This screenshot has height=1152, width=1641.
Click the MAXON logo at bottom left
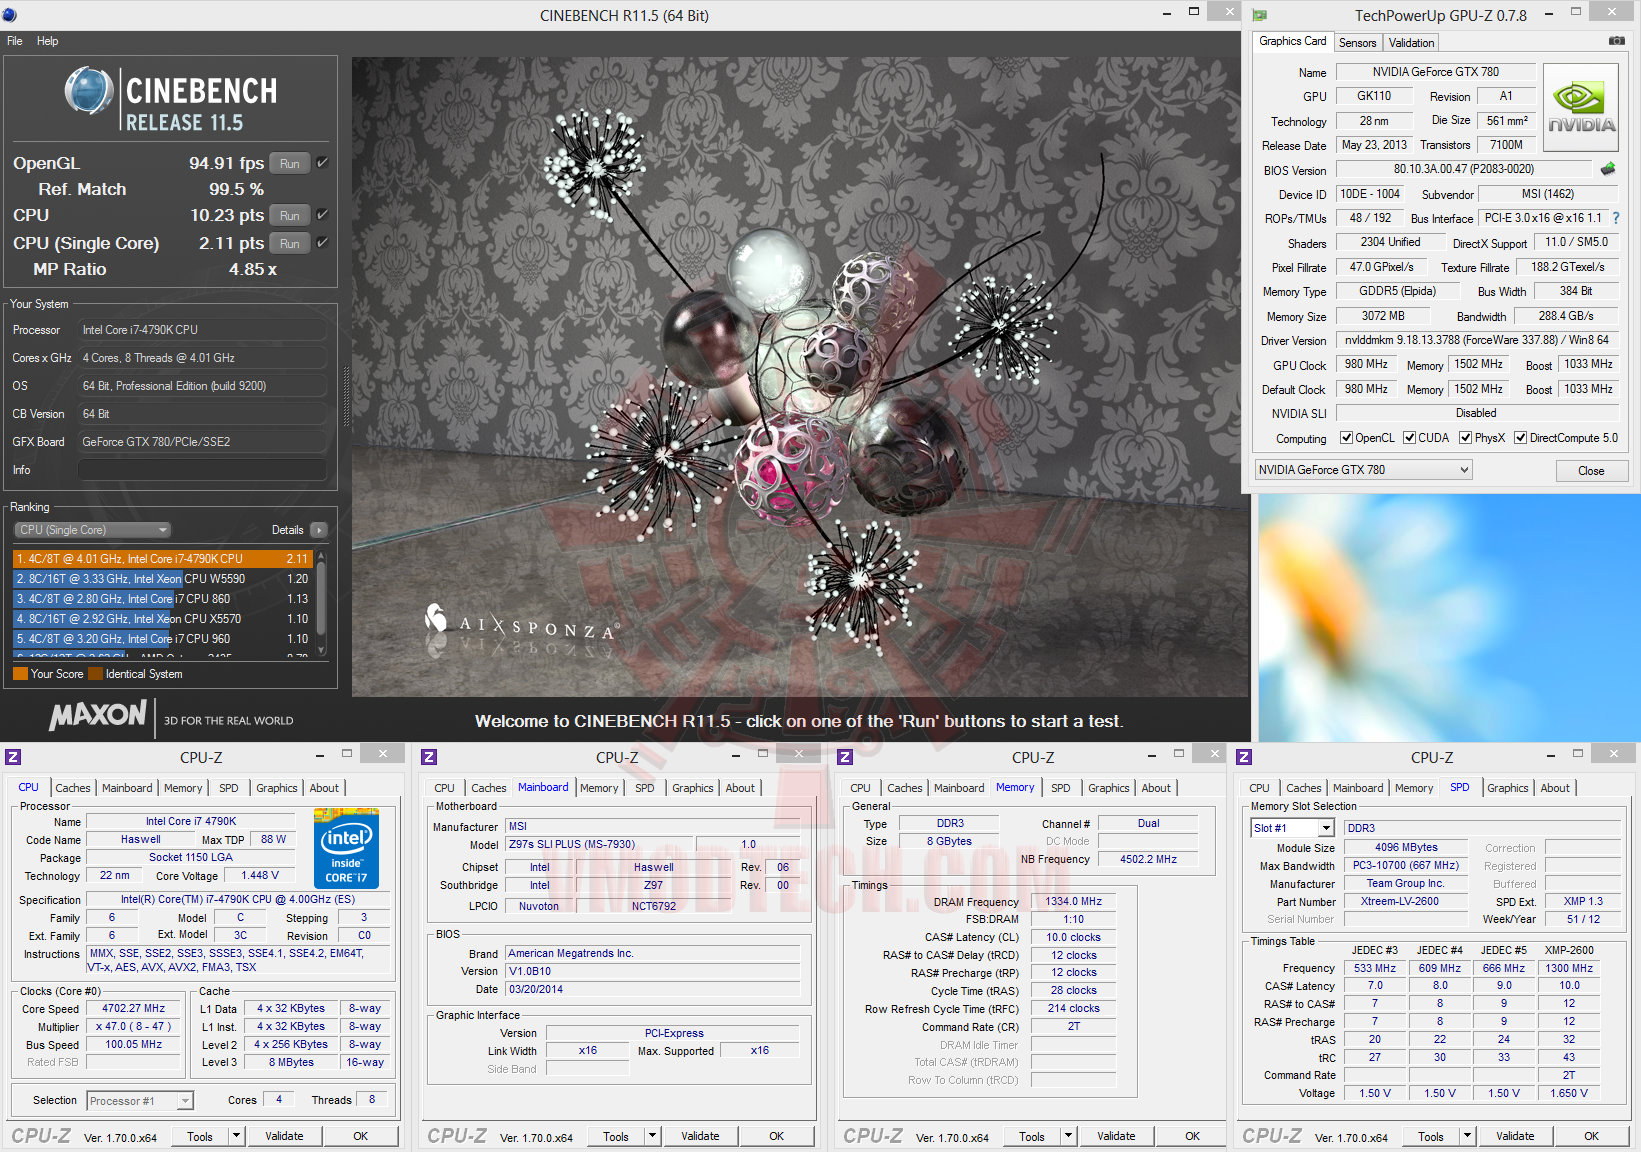pyautogui.click(x=98, y=716)
